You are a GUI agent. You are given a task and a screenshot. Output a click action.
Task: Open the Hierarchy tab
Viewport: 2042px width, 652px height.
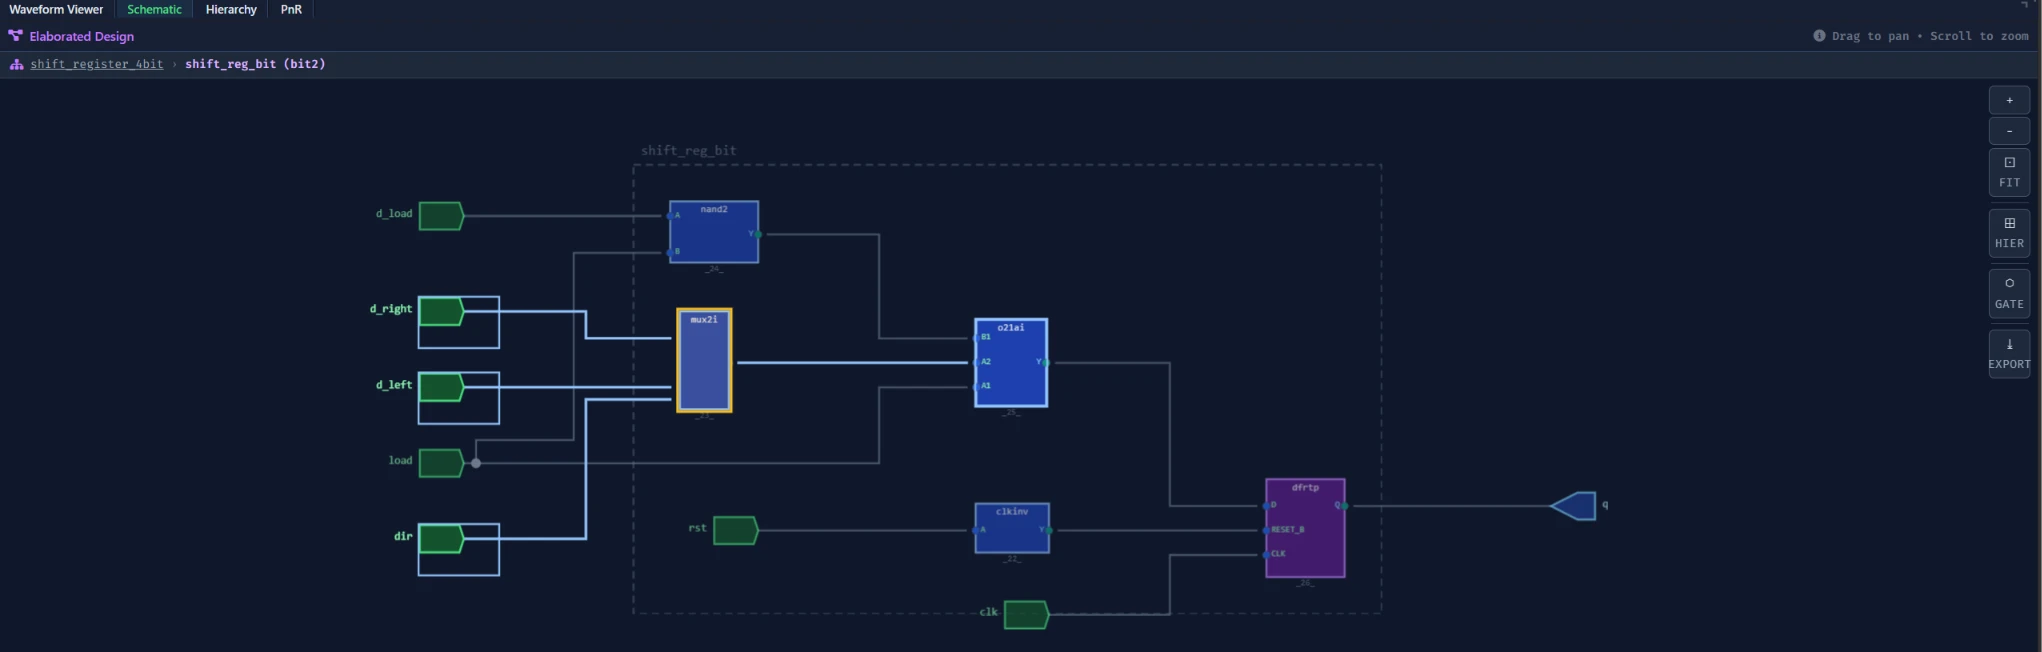[231, 9]
